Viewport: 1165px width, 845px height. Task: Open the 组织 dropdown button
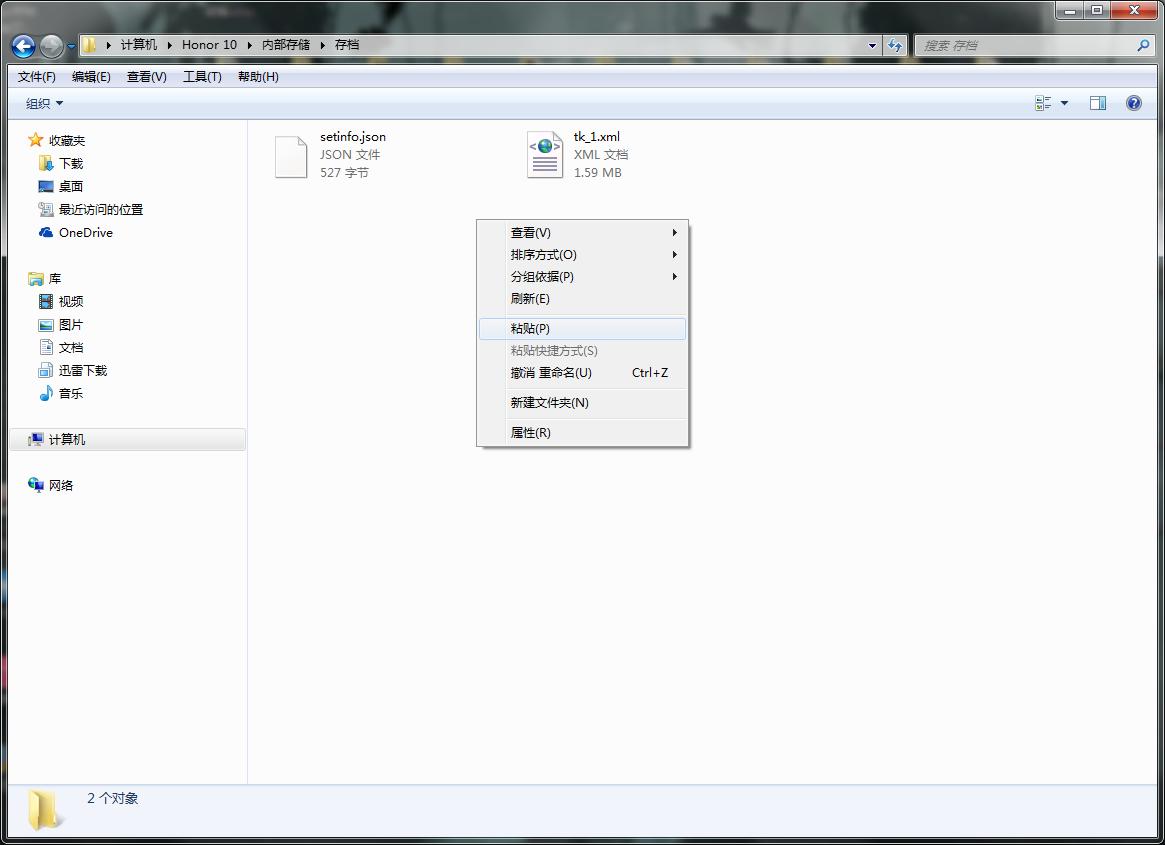[44, 103]
